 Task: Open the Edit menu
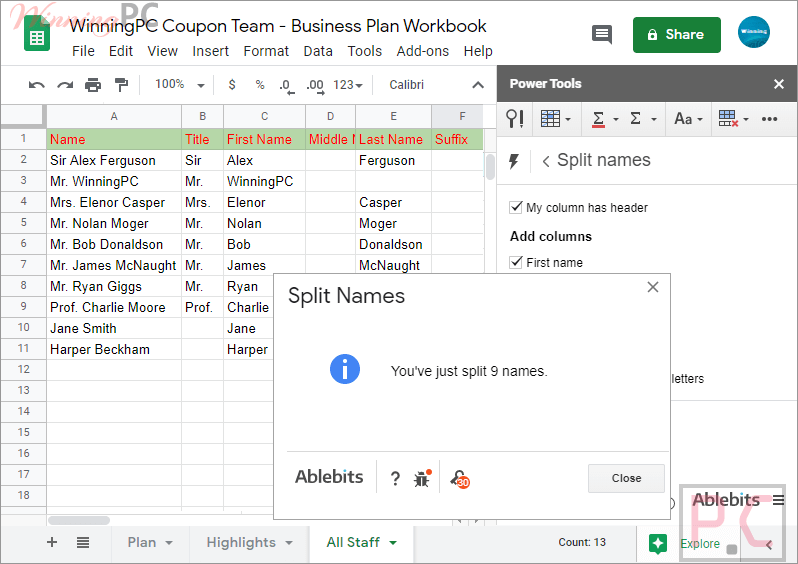click(121, 51)
